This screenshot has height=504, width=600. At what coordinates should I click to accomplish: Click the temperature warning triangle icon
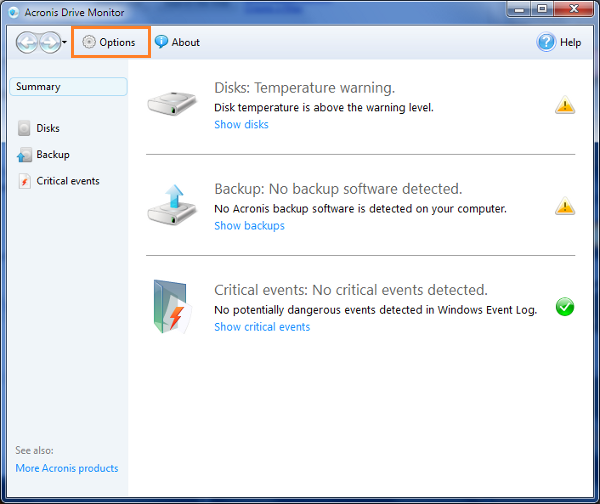[565, 105]
